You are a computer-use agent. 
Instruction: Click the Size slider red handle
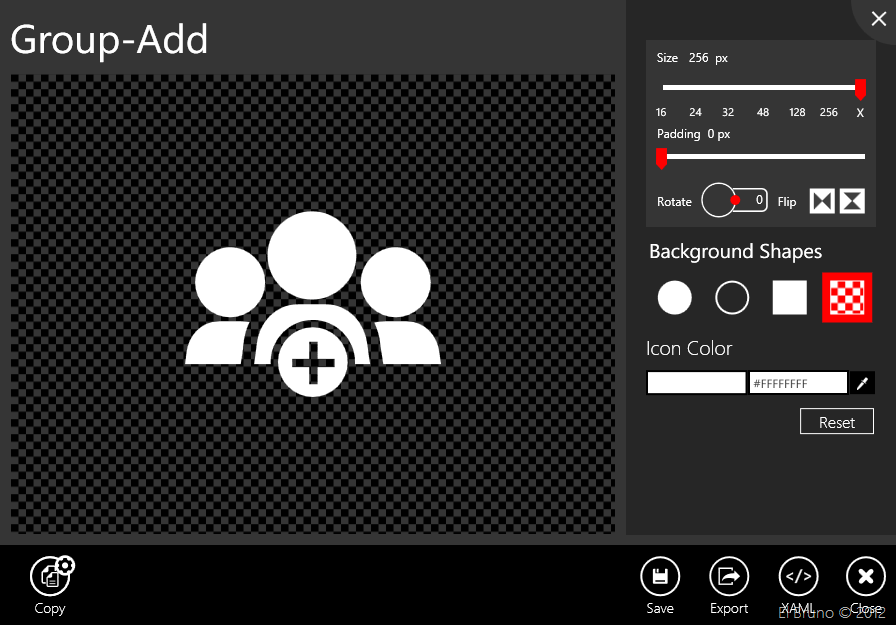[x=860, y=89]
